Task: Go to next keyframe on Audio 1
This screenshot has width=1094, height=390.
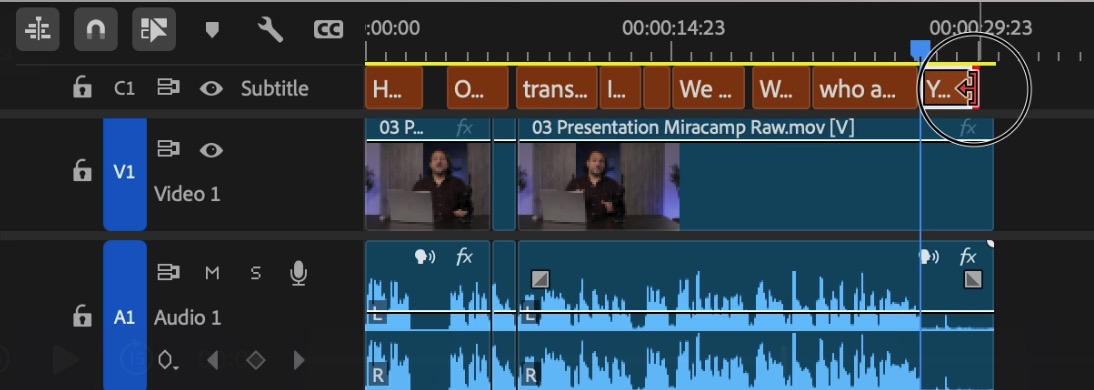Action: [x=299, y=360]
